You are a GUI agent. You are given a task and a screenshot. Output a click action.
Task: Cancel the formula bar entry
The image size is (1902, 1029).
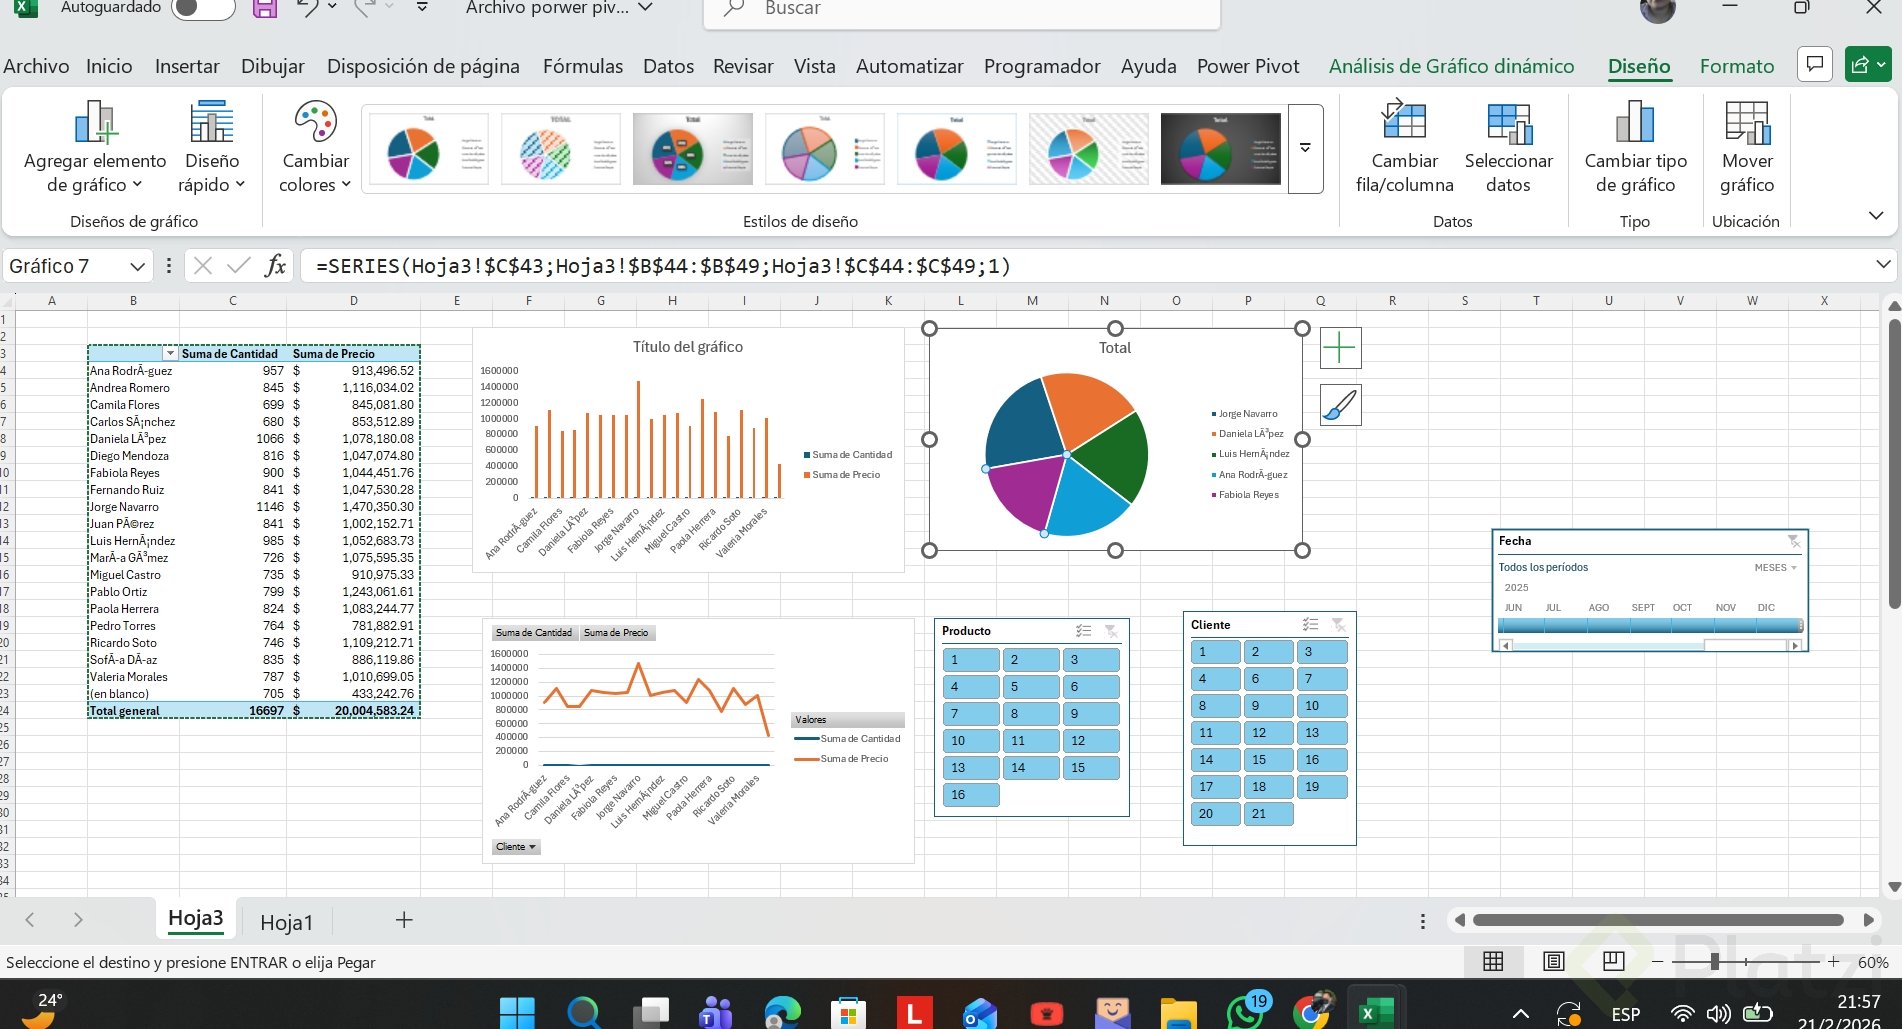pos(203,266)
